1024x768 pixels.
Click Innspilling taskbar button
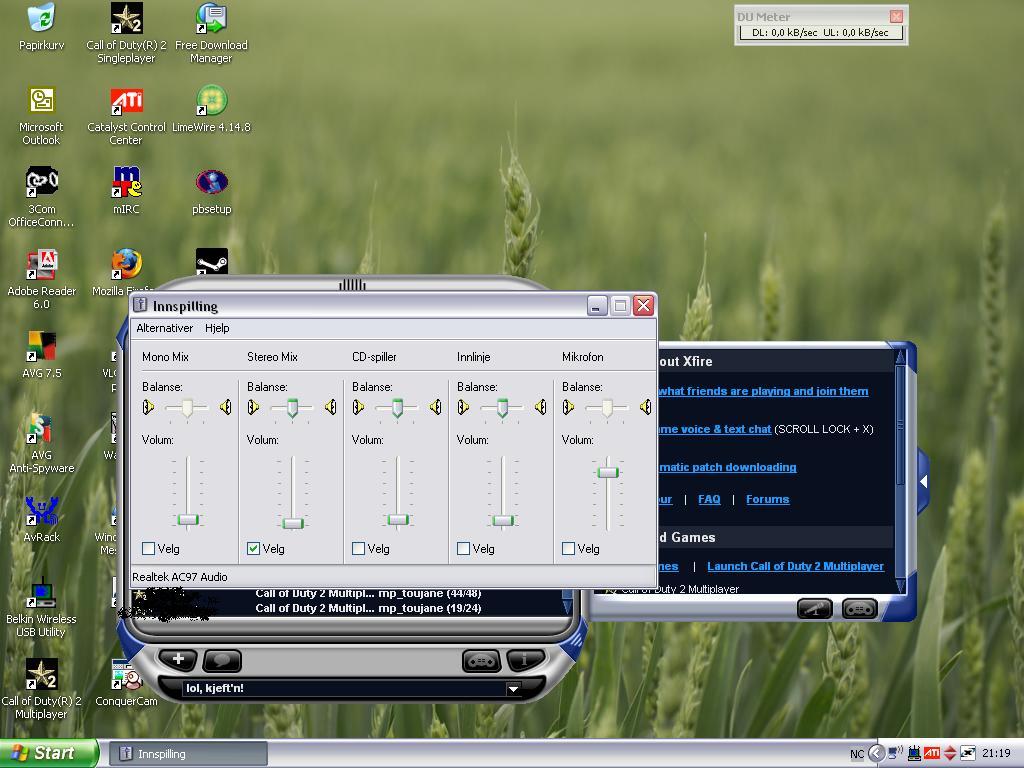point(188,754)
